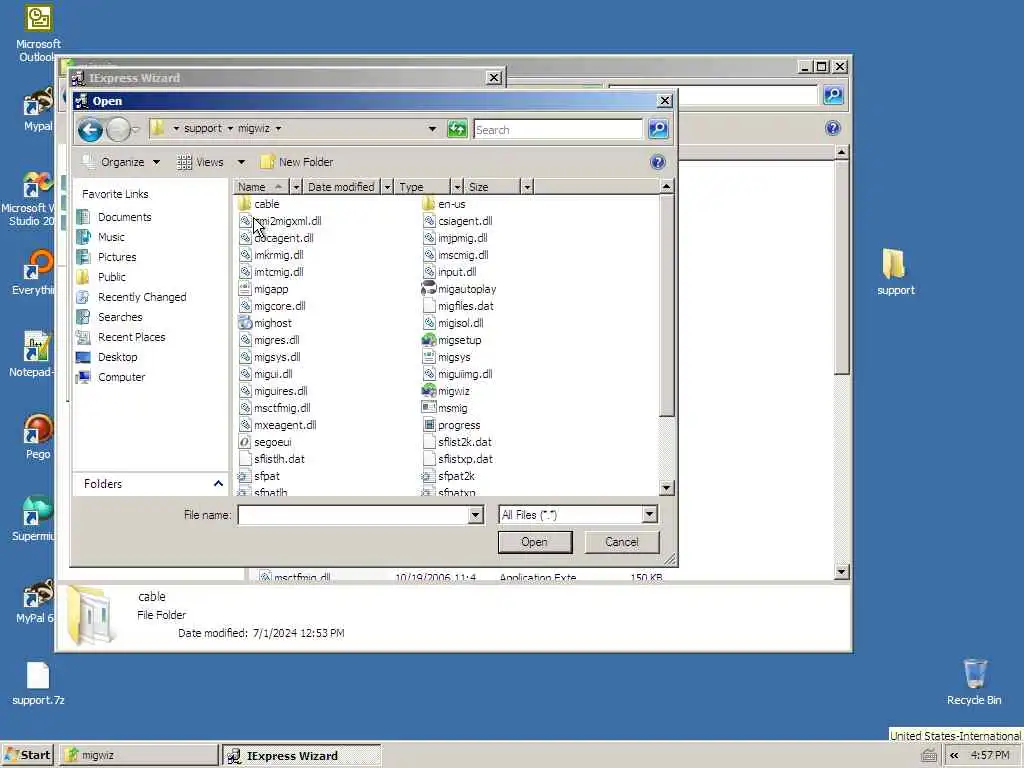Click the support.7z archive on desktop
Viewport: 1024px width, 768px height.
coord(38,683)
